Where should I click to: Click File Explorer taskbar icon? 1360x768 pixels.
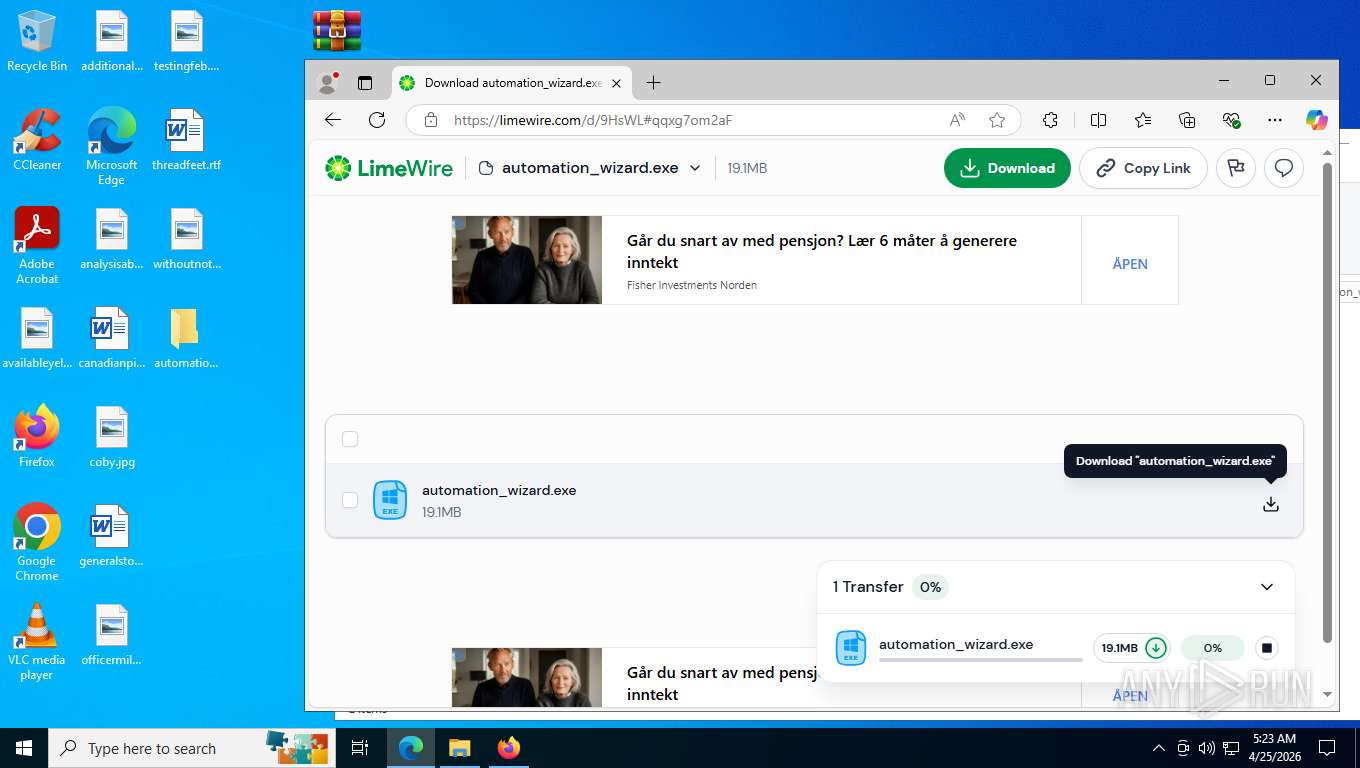[459, 748]
